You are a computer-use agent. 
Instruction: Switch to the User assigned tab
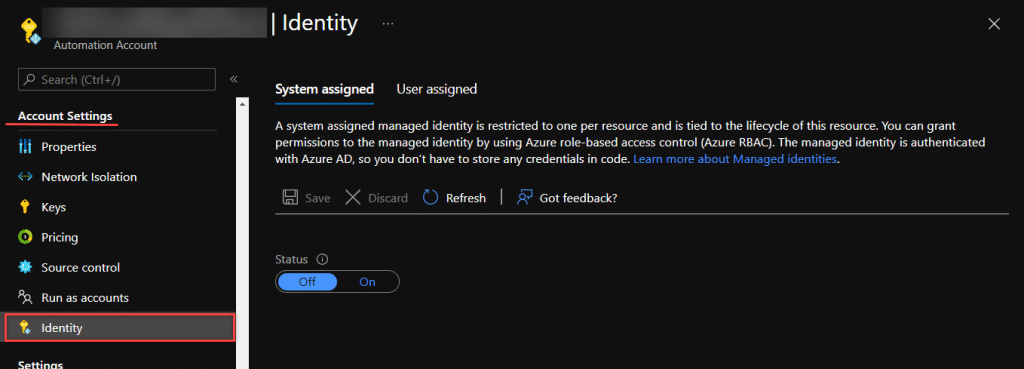(436, 89)
